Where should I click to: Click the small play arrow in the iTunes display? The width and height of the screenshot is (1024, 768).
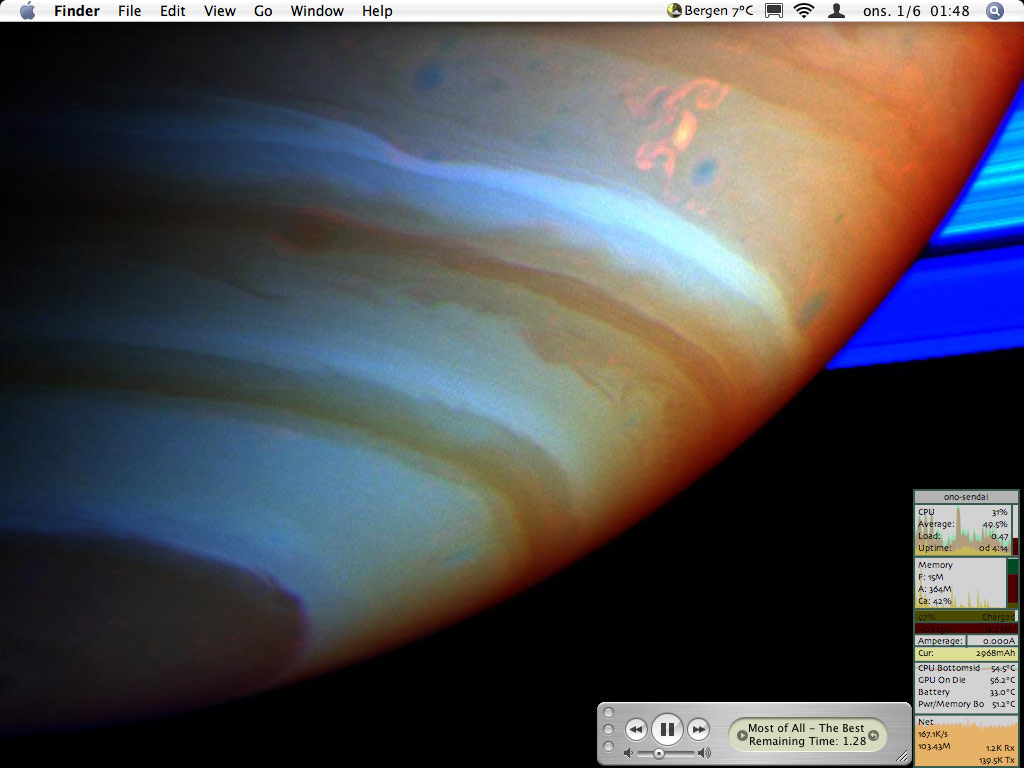click(742, 735)
